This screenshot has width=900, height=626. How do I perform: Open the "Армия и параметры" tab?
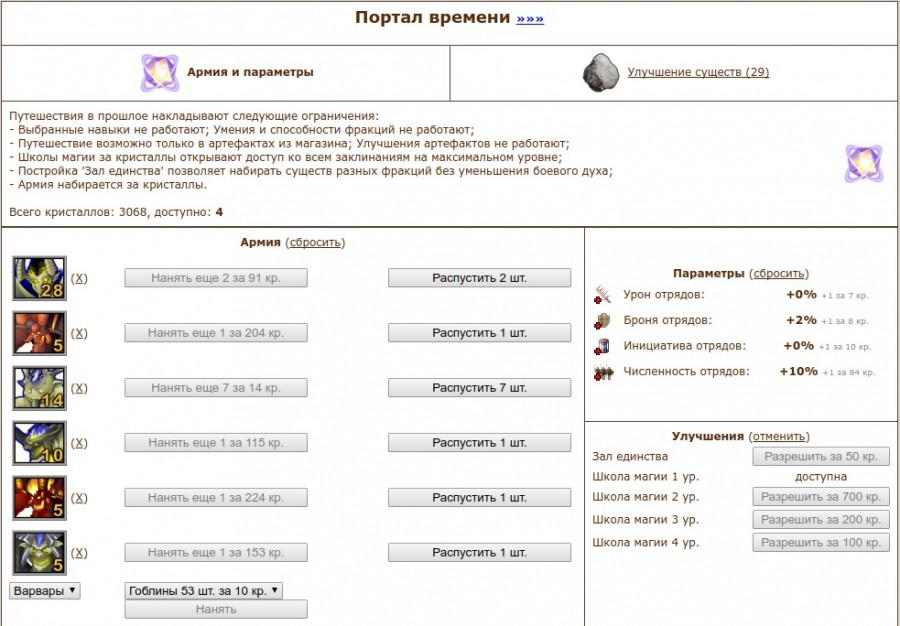(250, 72)
